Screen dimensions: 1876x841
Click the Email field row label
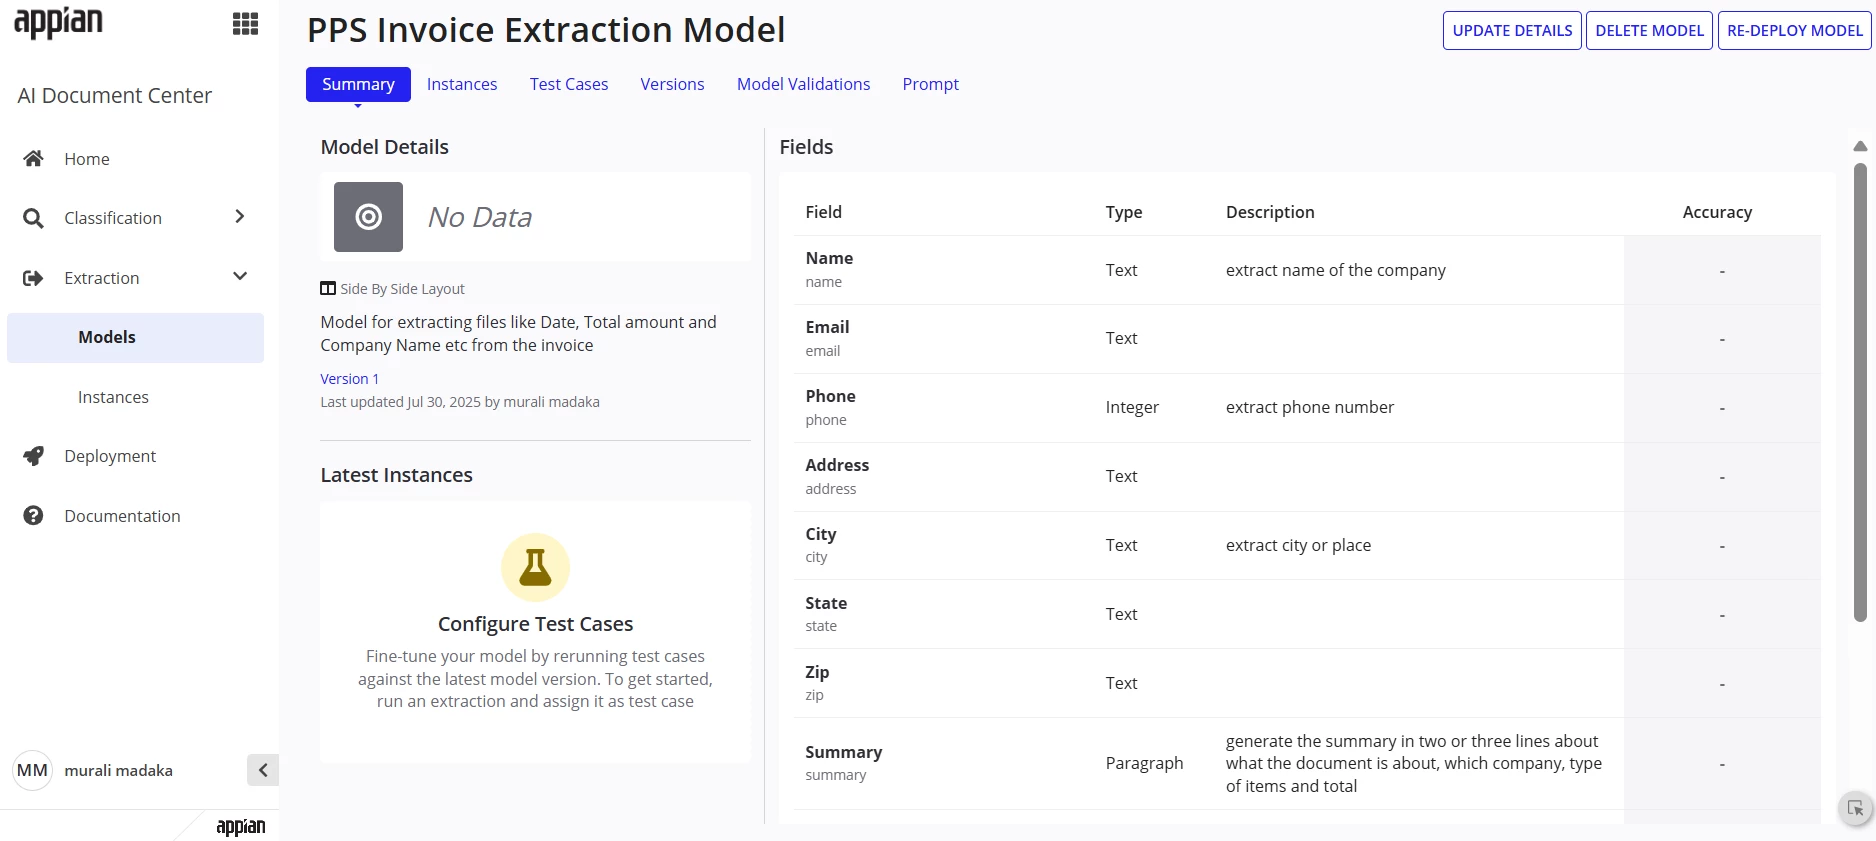tap(827, 327)
